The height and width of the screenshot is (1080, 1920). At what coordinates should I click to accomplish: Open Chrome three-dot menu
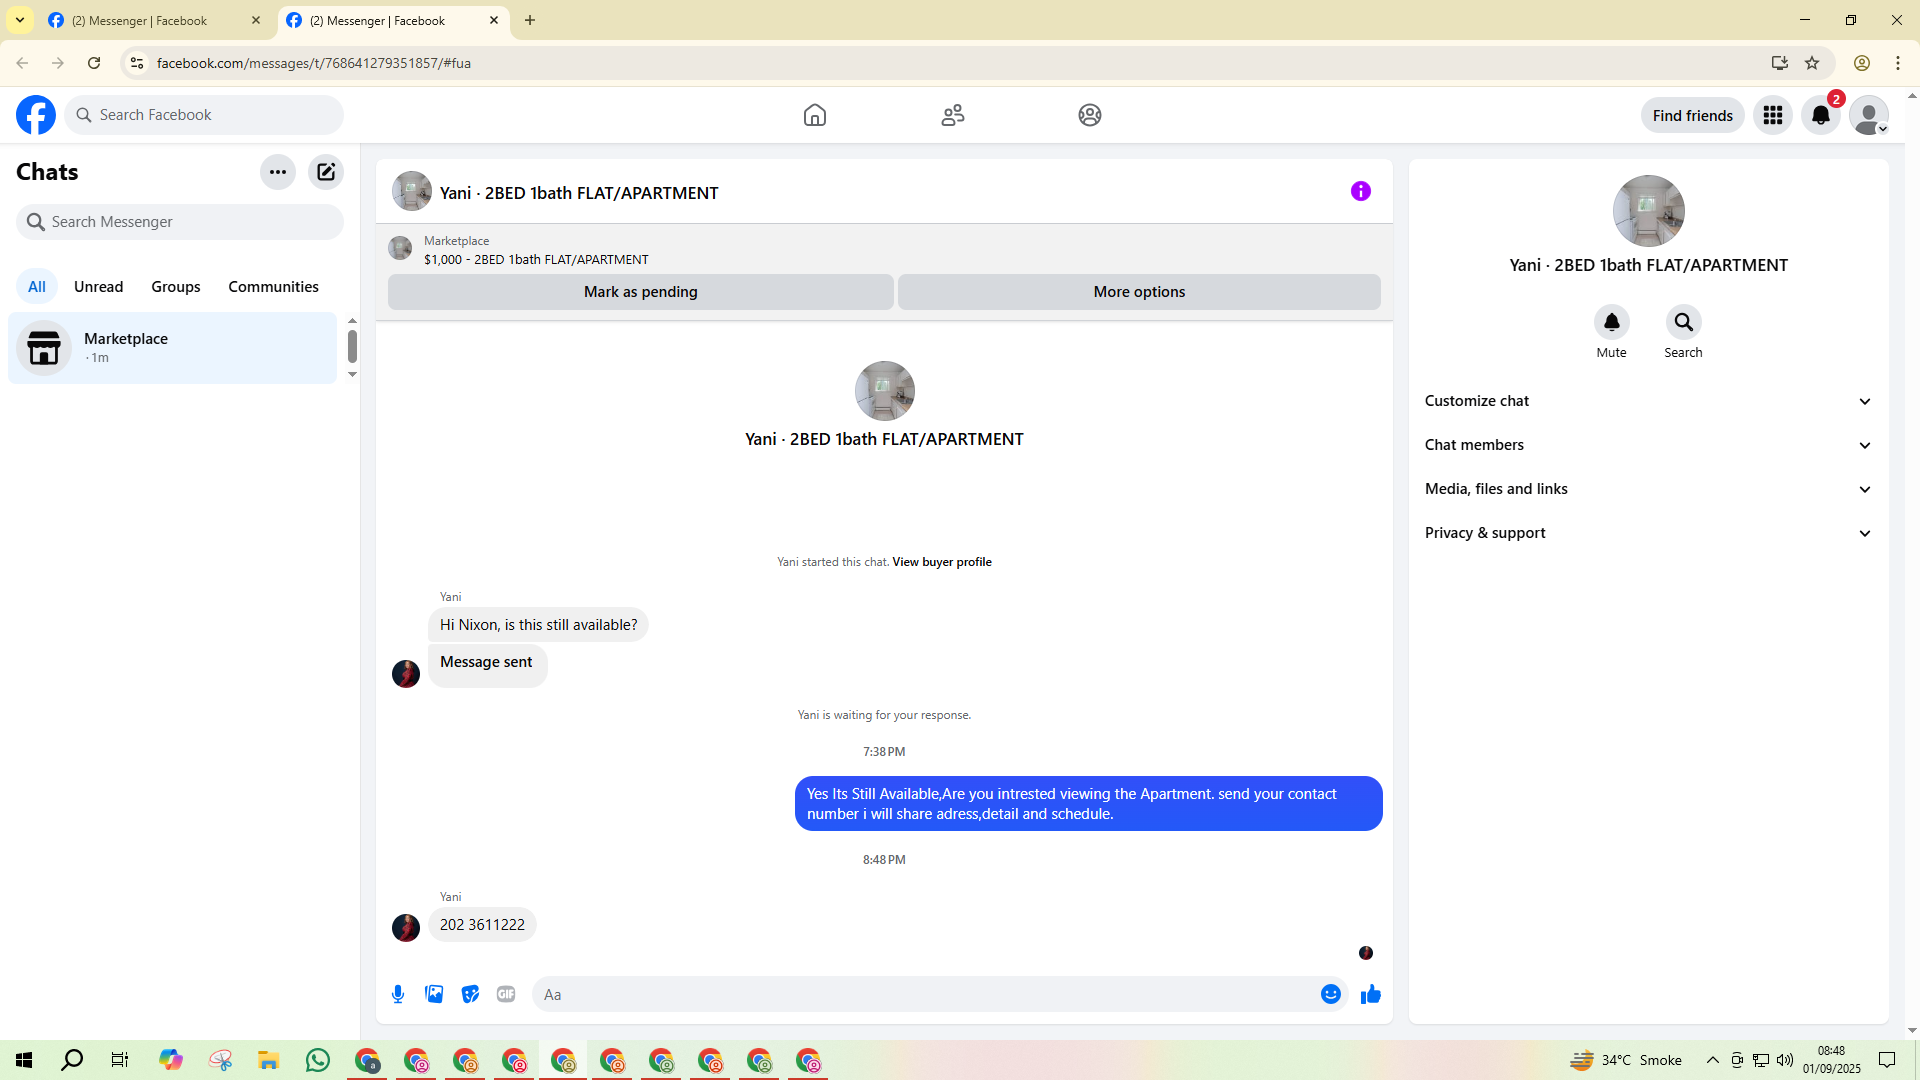tap(1898, 63)
